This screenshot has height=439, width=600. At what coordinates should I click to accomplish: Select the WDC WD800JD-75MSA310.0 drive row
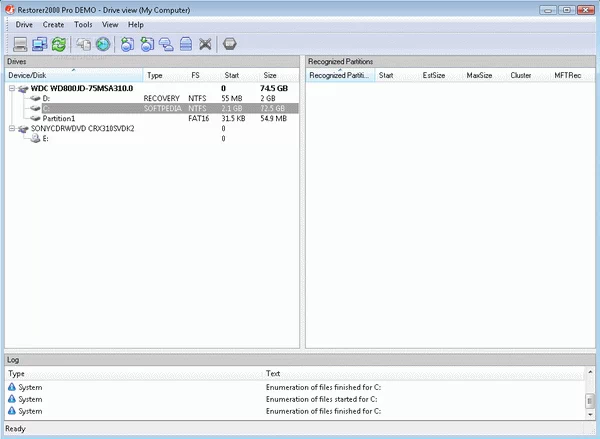coord(152,88)
